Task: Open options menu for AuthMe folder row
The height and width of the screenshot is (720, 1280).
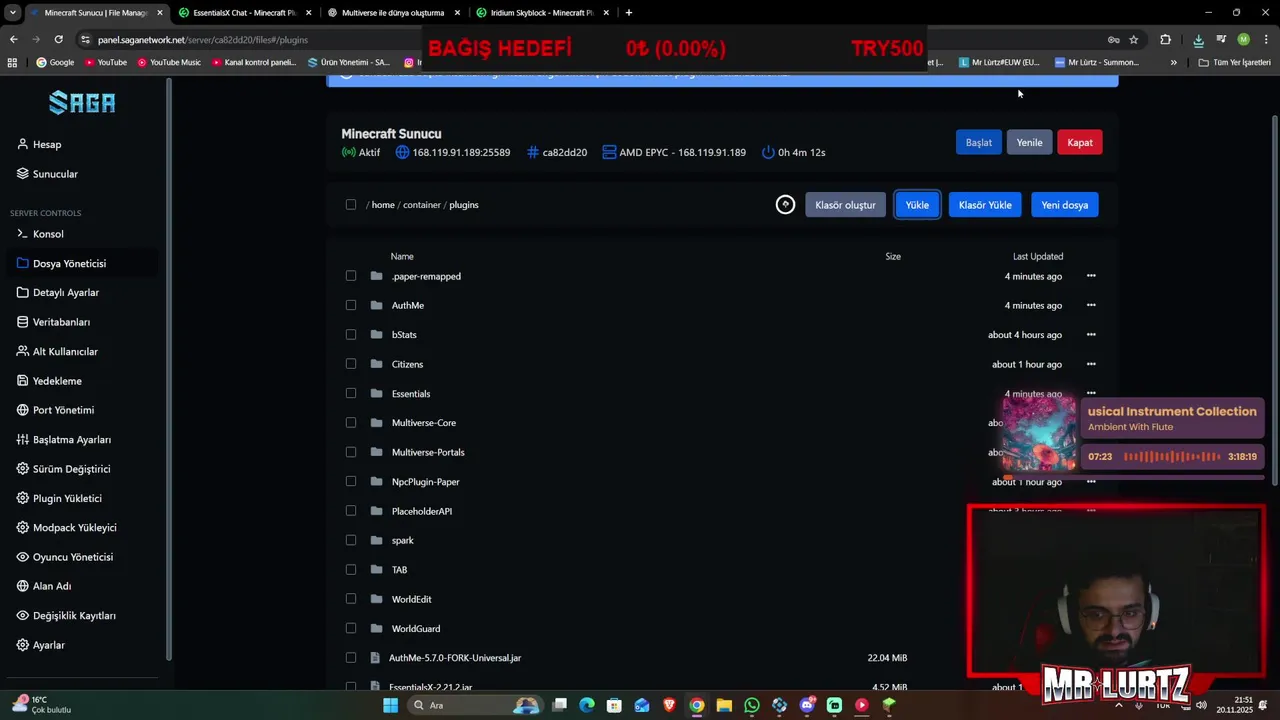Action: click(1091, 305)
